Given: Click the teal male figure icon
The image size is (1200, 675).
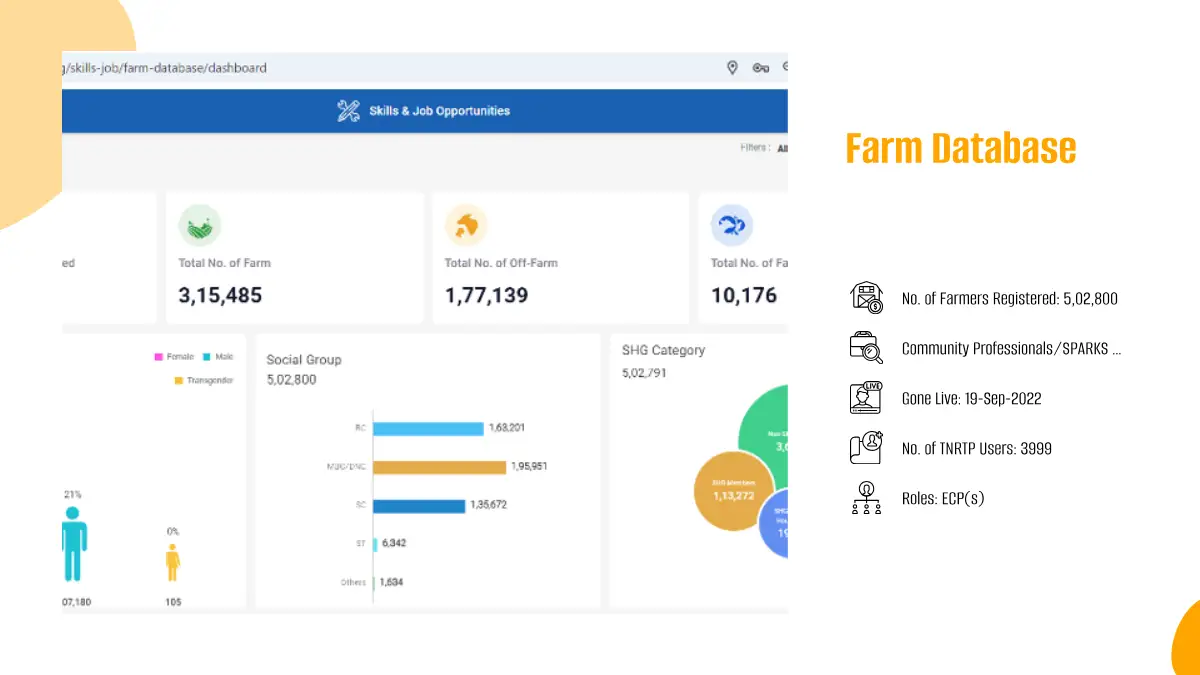Looking at the screenshot, I should [x=73, y=544].
